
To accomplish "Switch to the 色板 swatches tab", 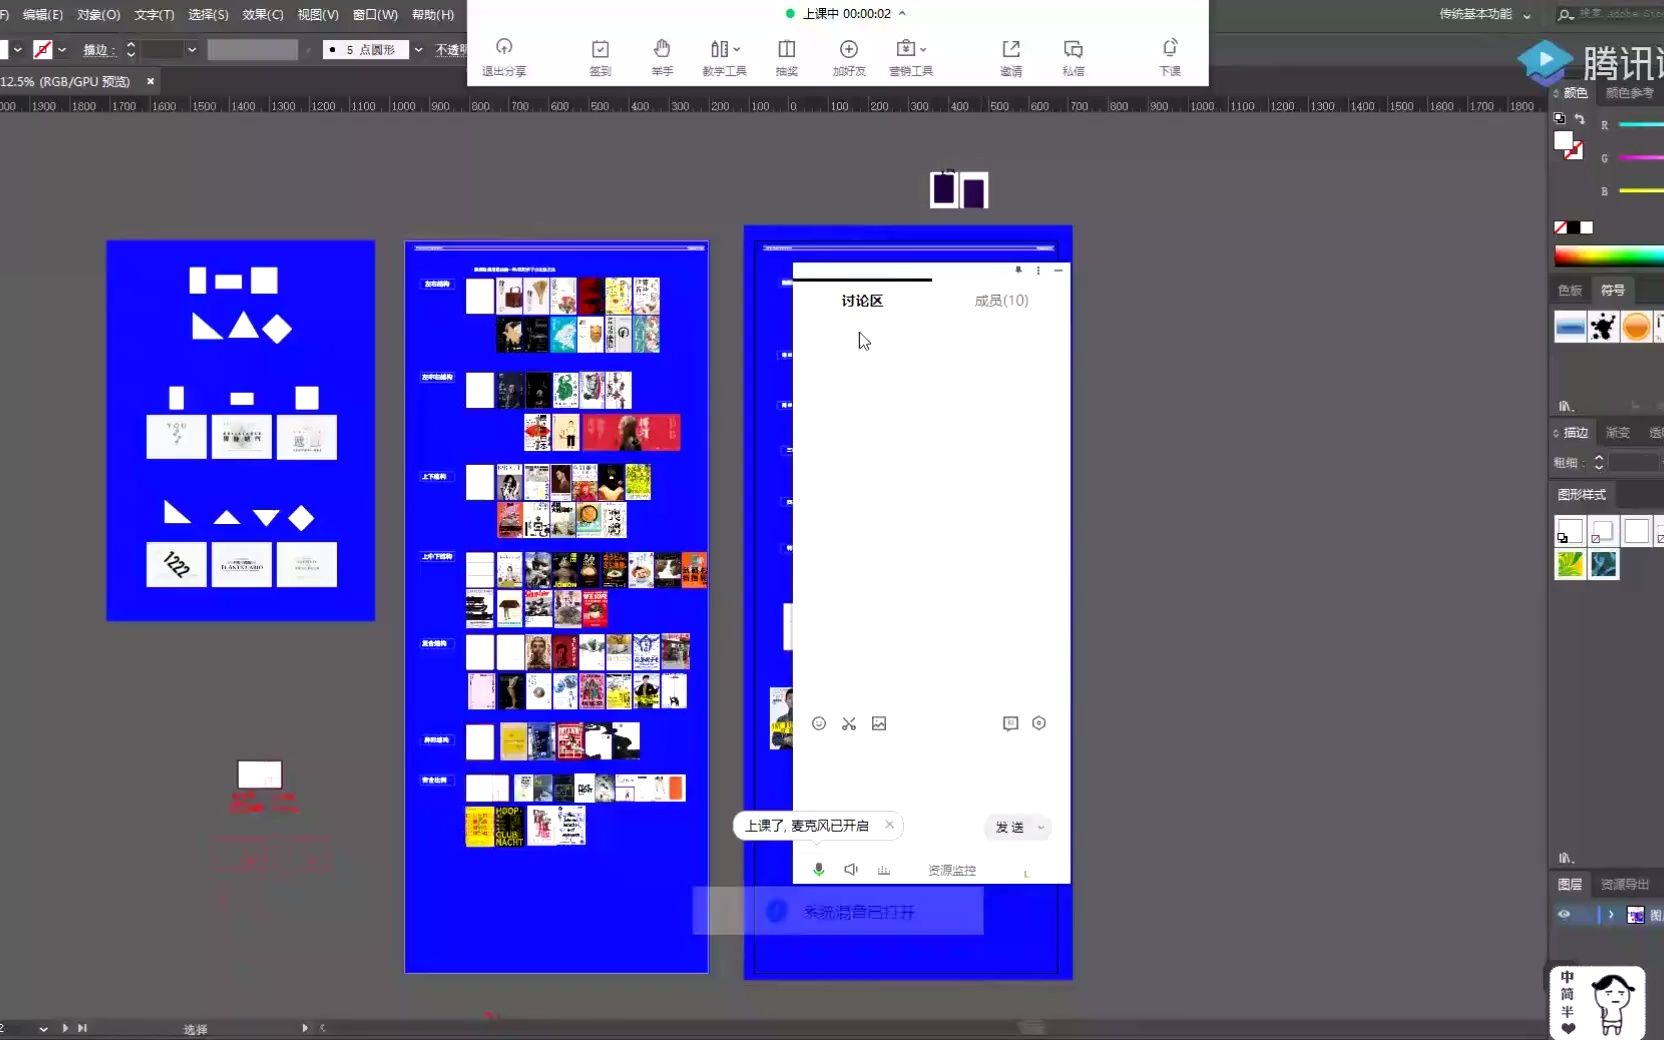I will [x=1570, y=290].
